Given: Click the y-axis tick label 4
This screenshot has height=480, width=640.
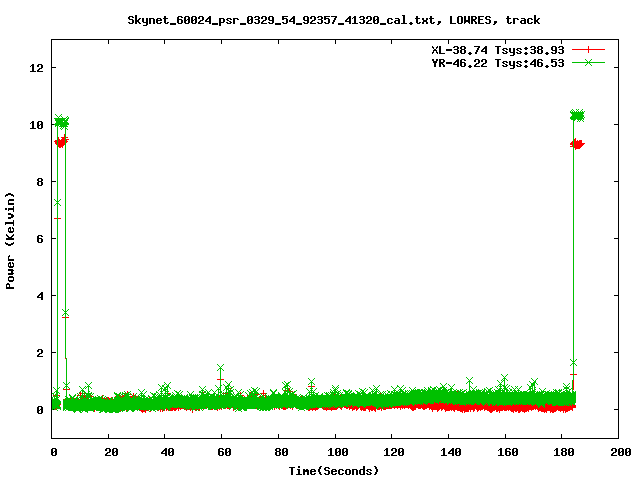Looking at the screenshot, I should (x=40, y=296).
